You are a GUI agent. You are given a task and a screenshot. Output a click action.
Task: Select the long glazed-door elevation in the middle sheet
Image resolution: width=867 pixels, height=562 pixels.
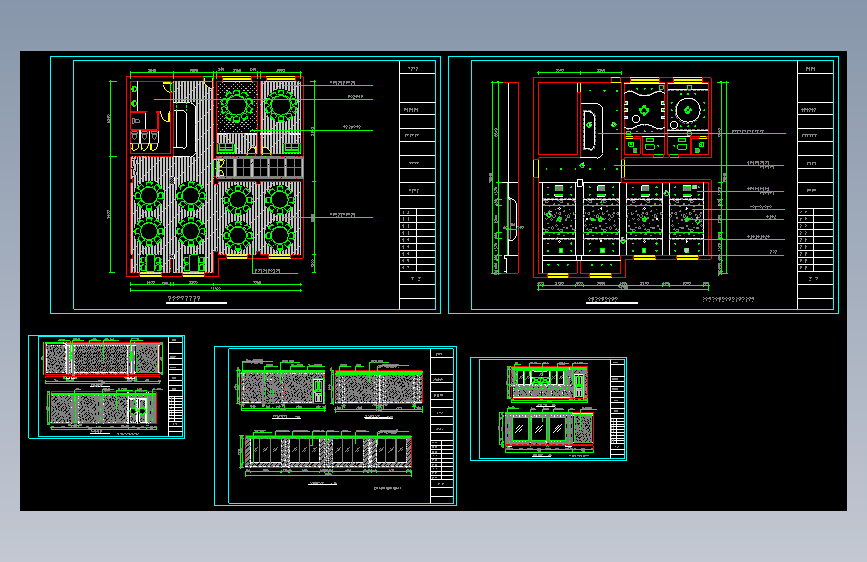click(x=328, y=452)
